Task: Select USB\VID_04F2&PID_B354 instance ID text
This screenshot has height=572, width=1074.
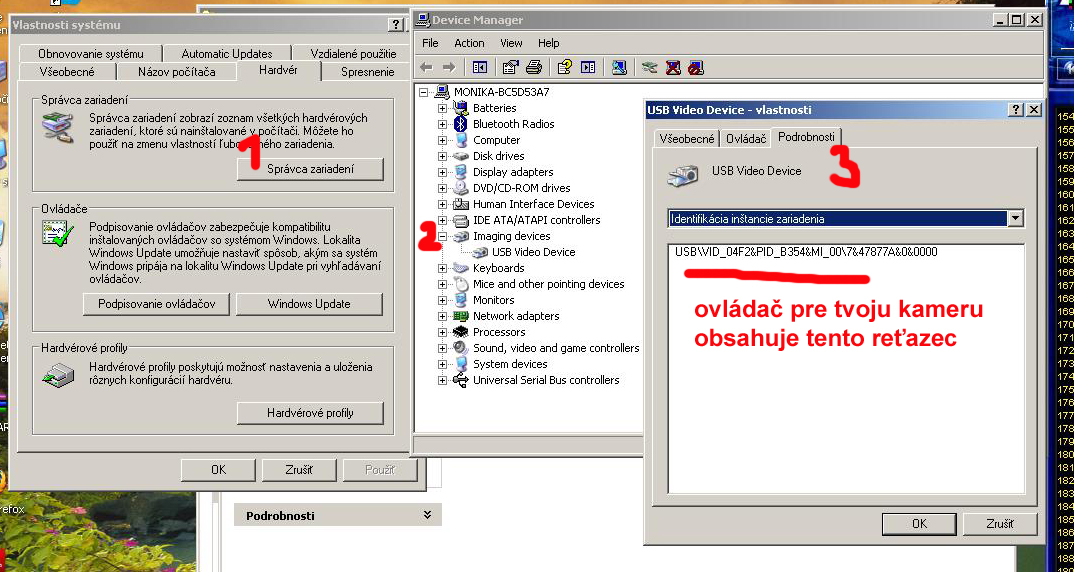Action: click(x=806, y=252)
